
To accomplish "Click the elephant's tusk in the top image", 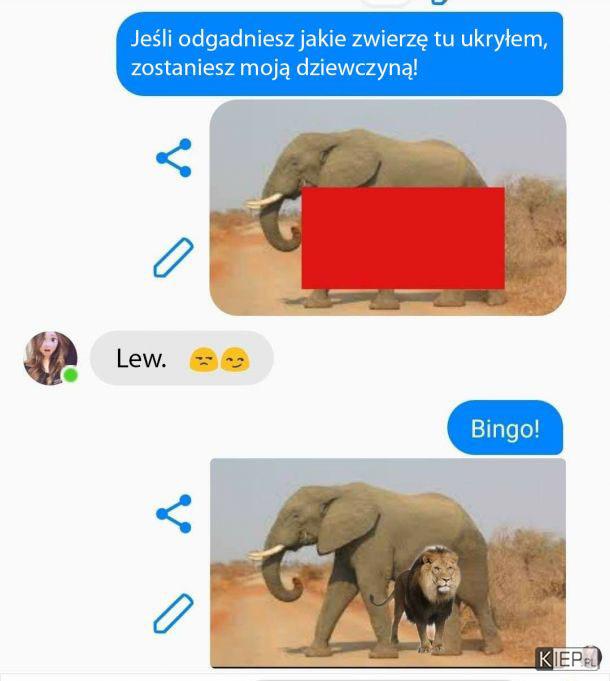I will [264, 202].
